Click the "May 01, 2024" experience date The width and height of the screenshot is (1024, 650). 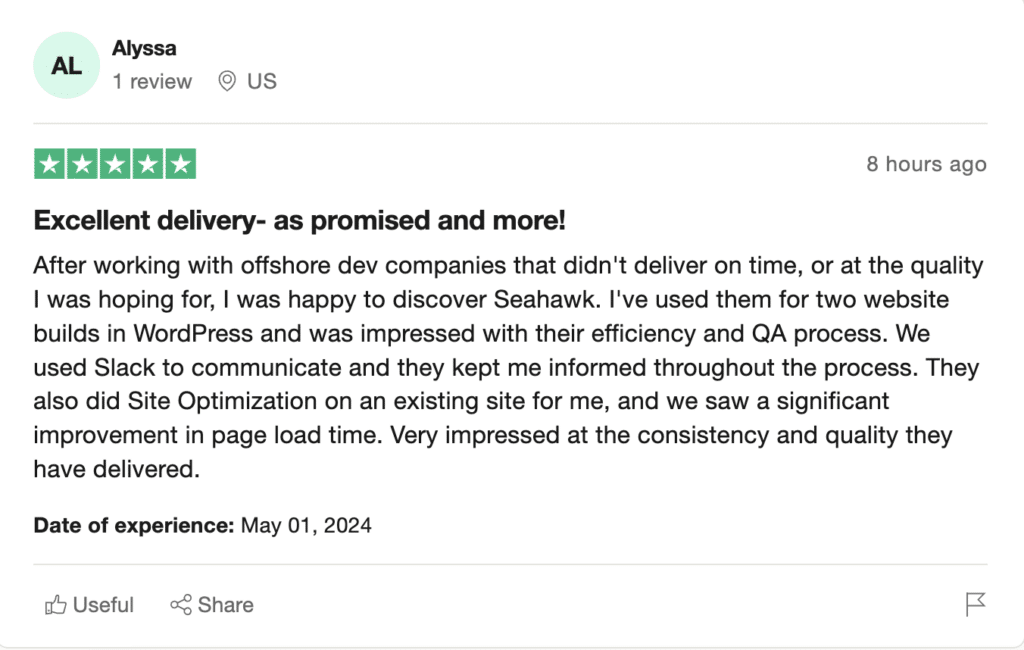pyautogui.click(x=306, y=525)
